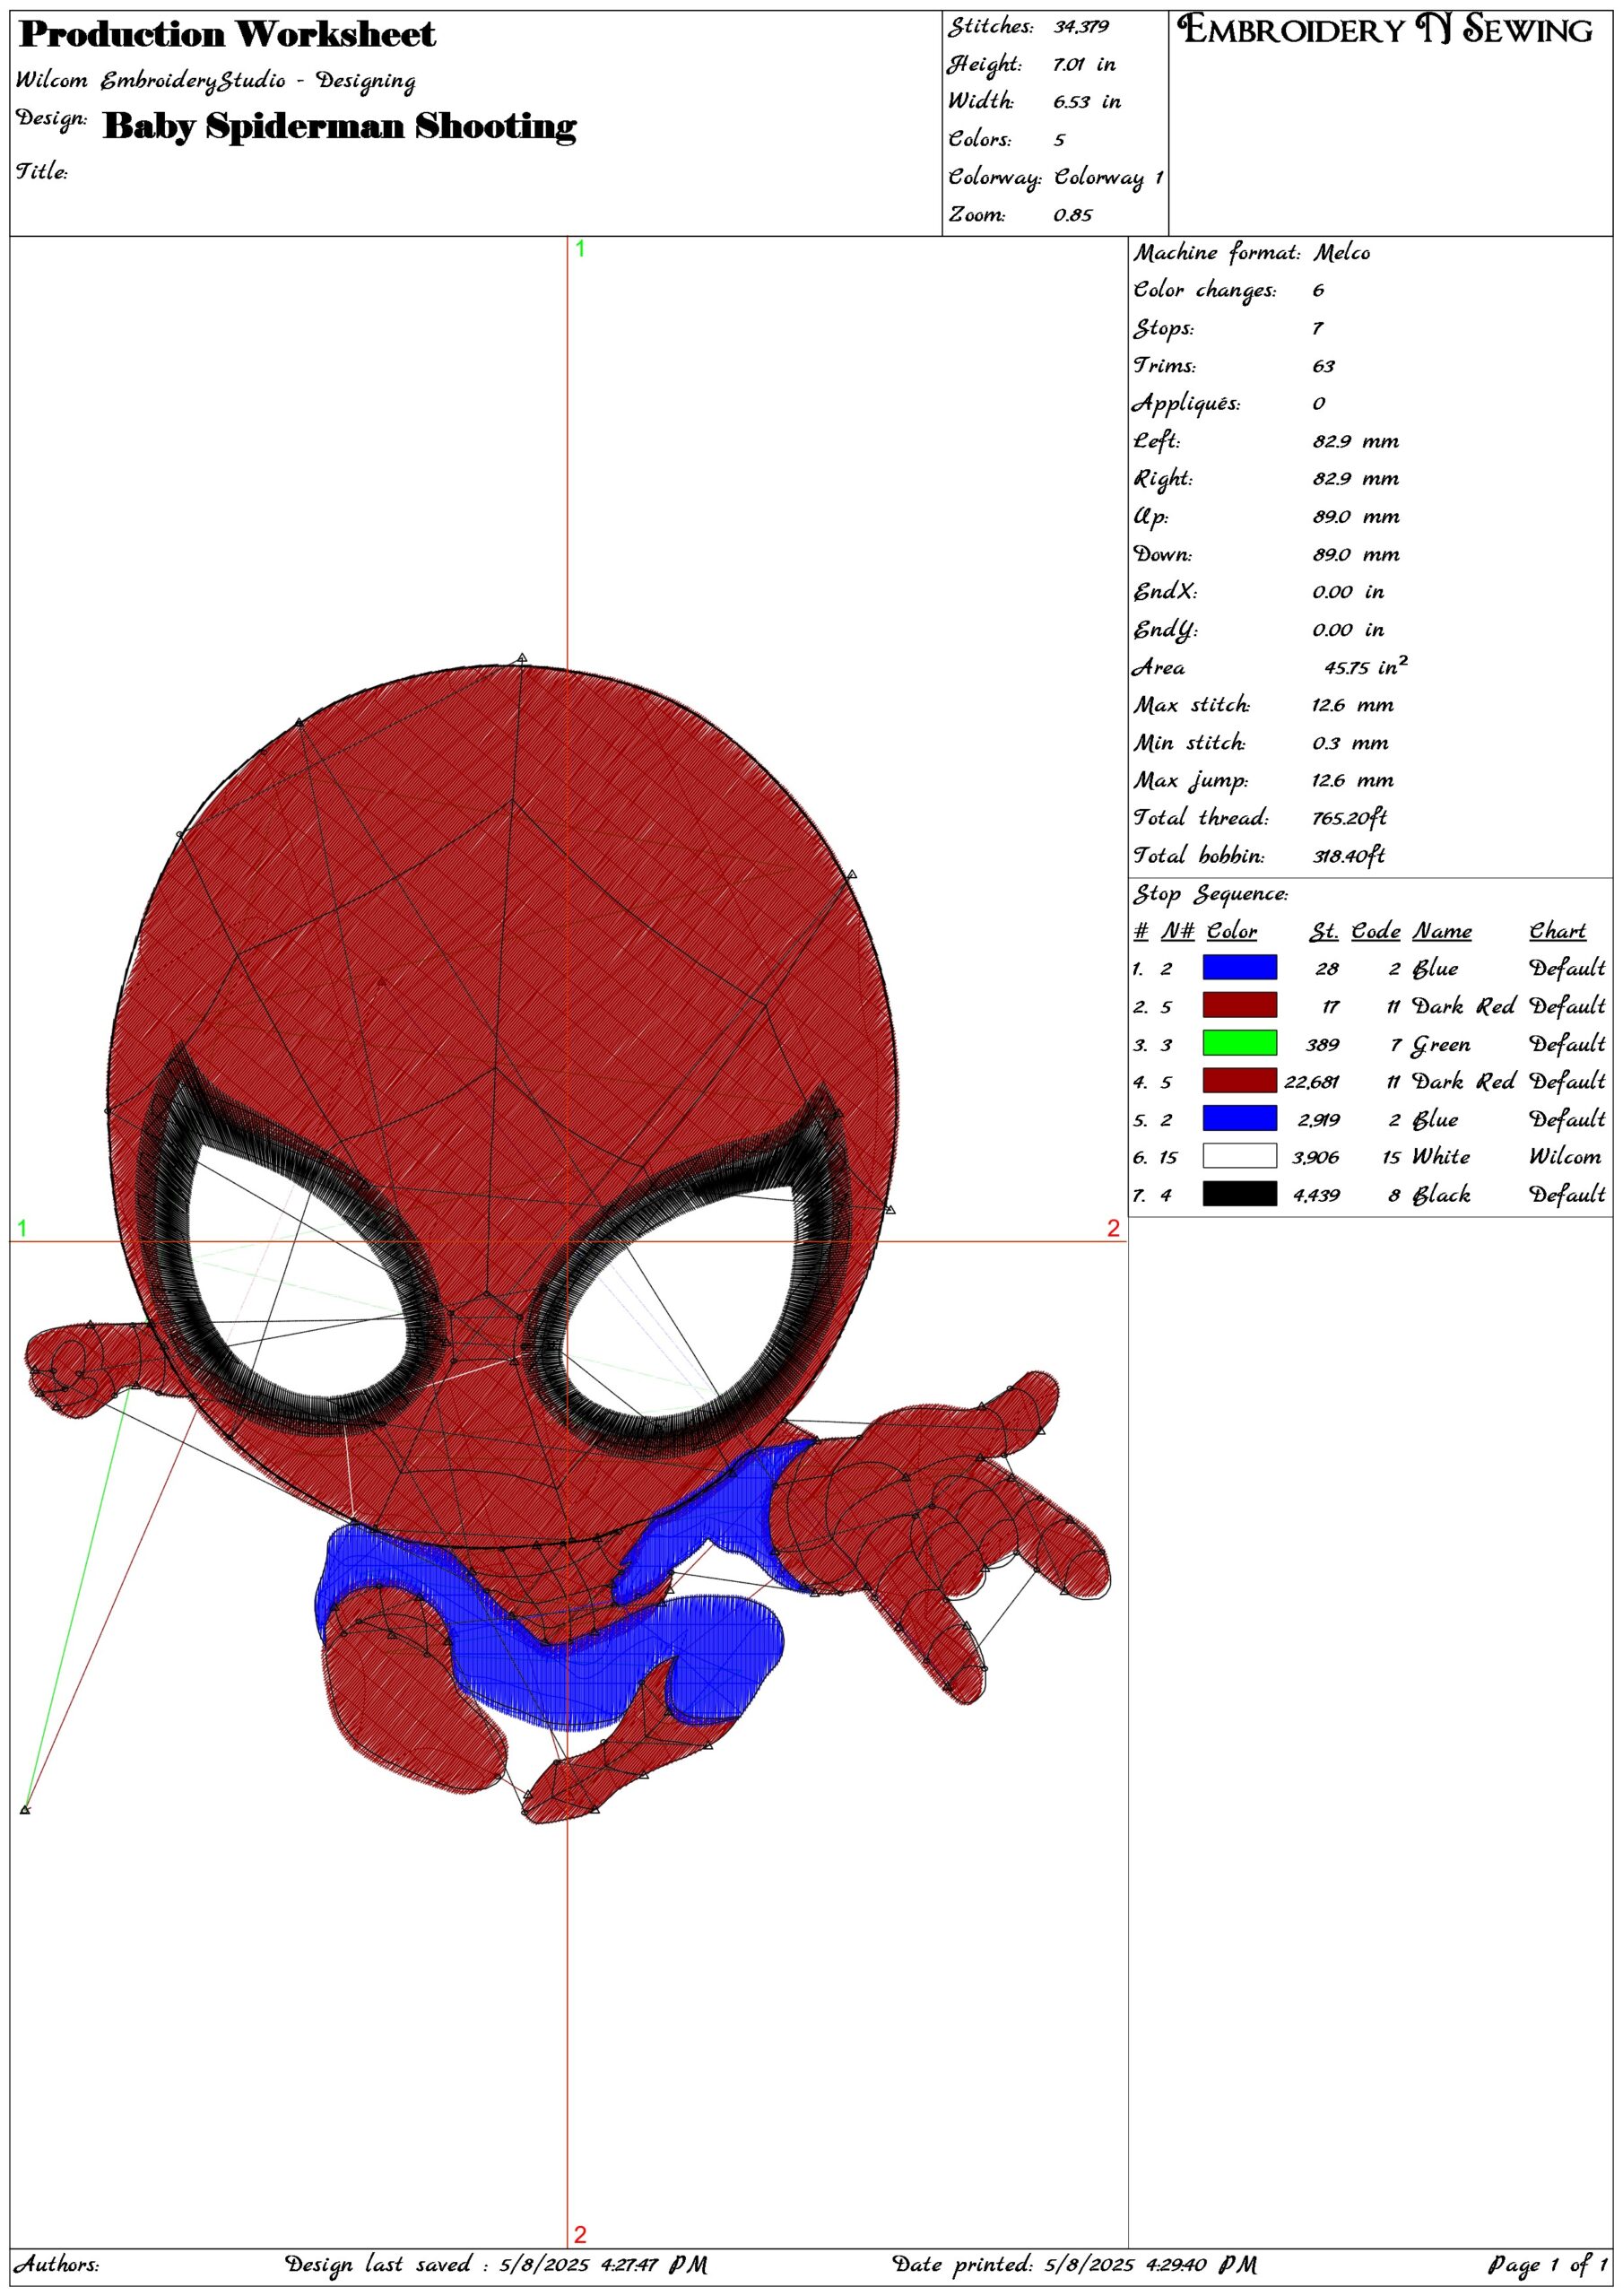Click 'Wilcom EmbroideryStudio - Designing' subtitle
This screenshot has height=2296, width=1623.
click(216, 81)
